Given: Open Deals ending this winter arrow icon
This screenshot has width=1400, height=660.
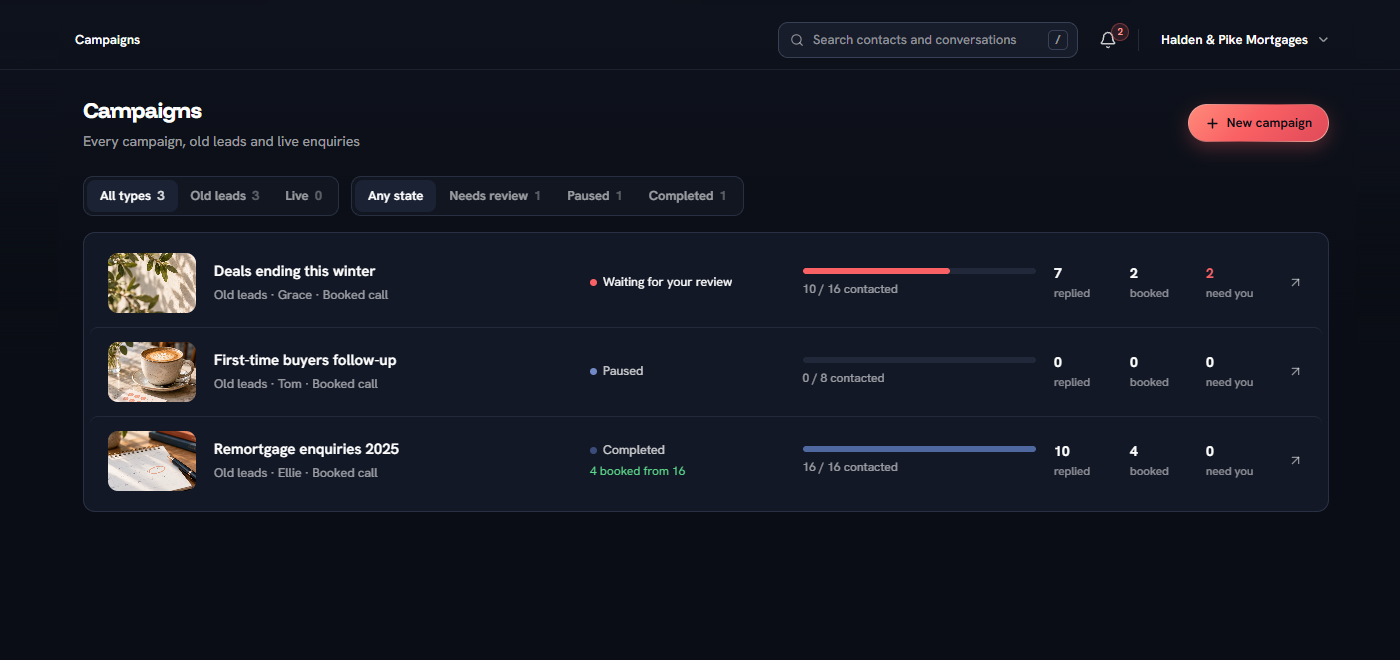Looking at the screenshot, I should click(1295, 283).
